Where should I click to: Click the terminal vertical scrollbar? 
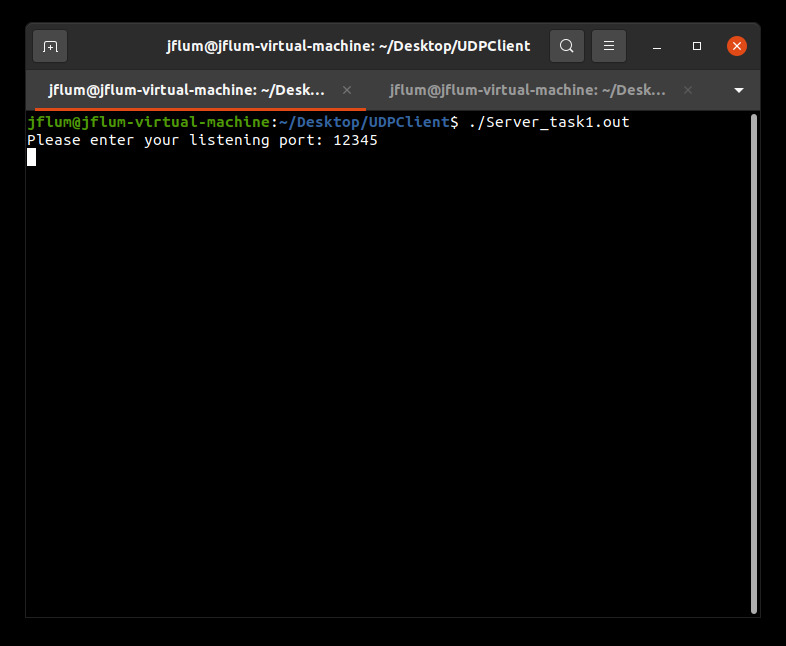point(754,363)
